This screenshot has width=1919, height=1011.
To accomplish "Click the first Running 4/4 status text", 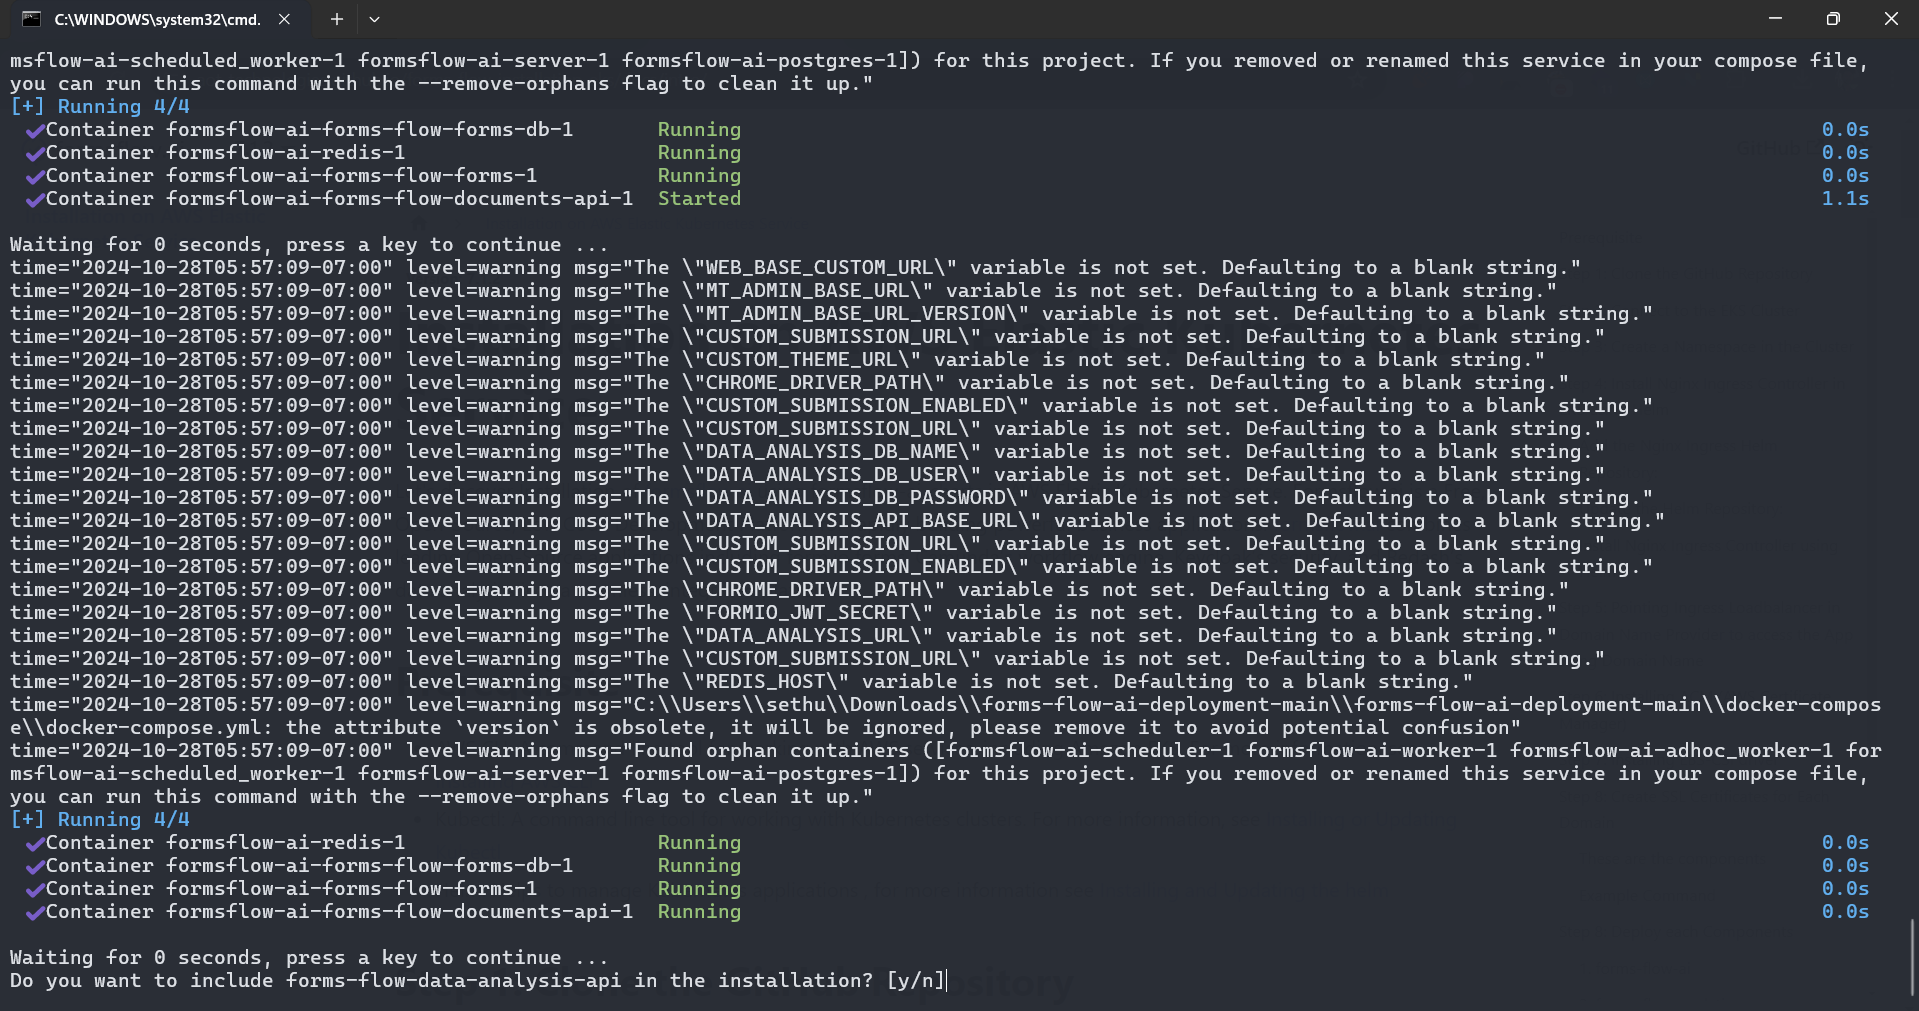I will (x=99, y=106).
